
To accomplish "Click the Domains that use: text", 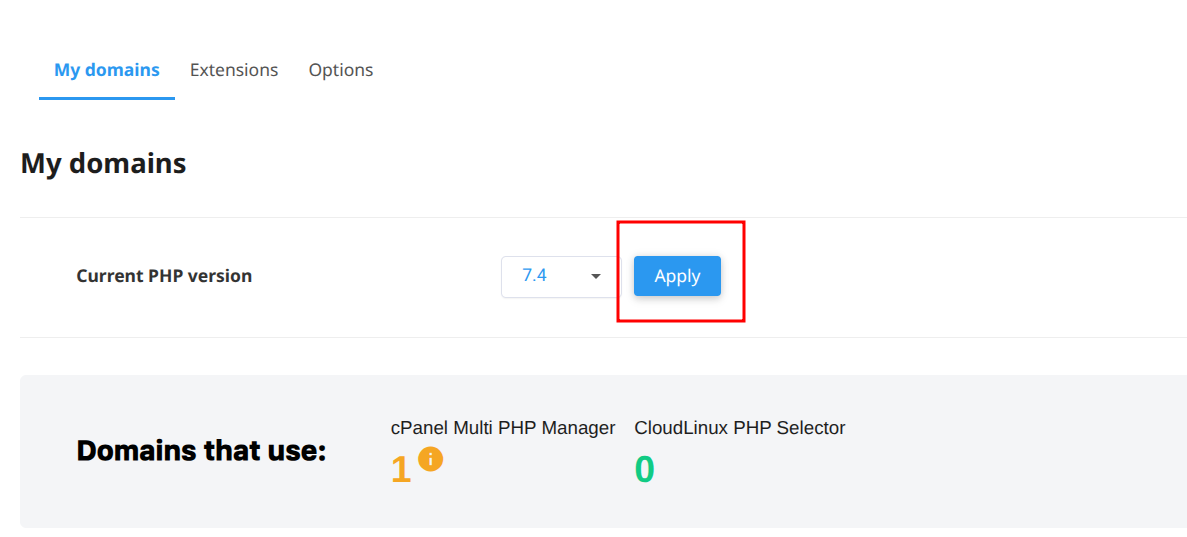I will (201, 451).
